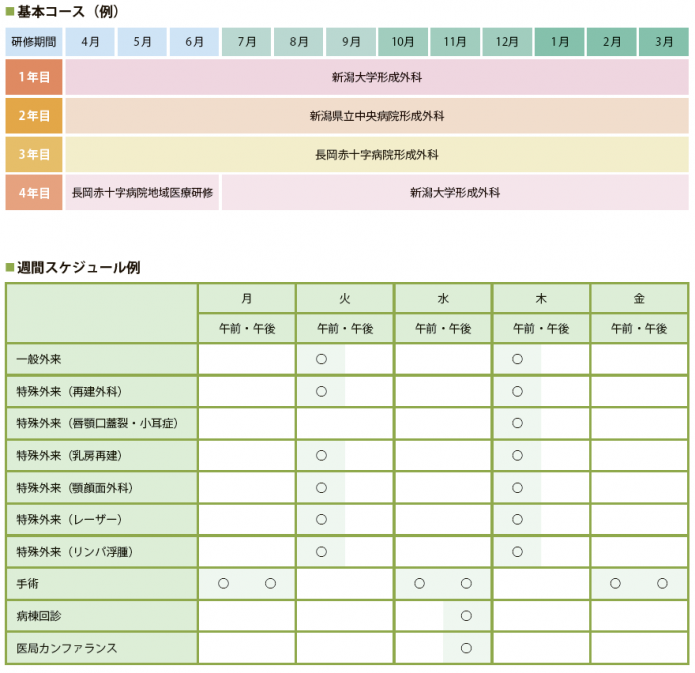The image size is (695, 673).
Task: Click the リンパ浮腫 circle on Tuesday
Action: (321, 552)
